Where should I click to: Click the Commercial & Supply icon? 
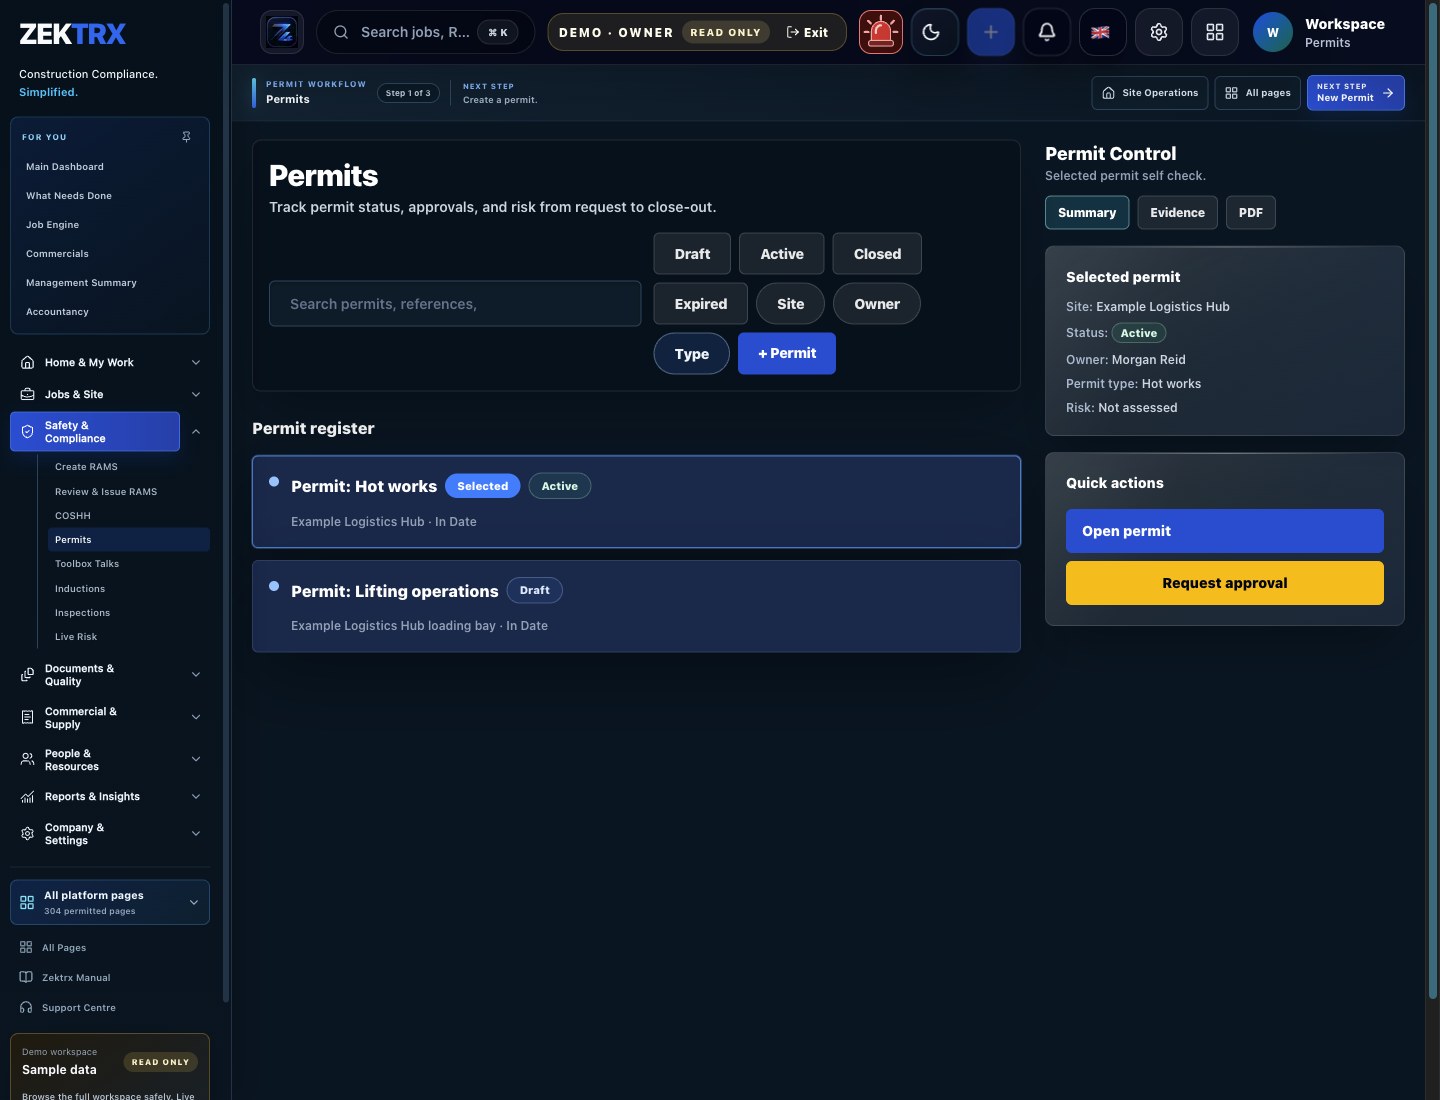27,717
